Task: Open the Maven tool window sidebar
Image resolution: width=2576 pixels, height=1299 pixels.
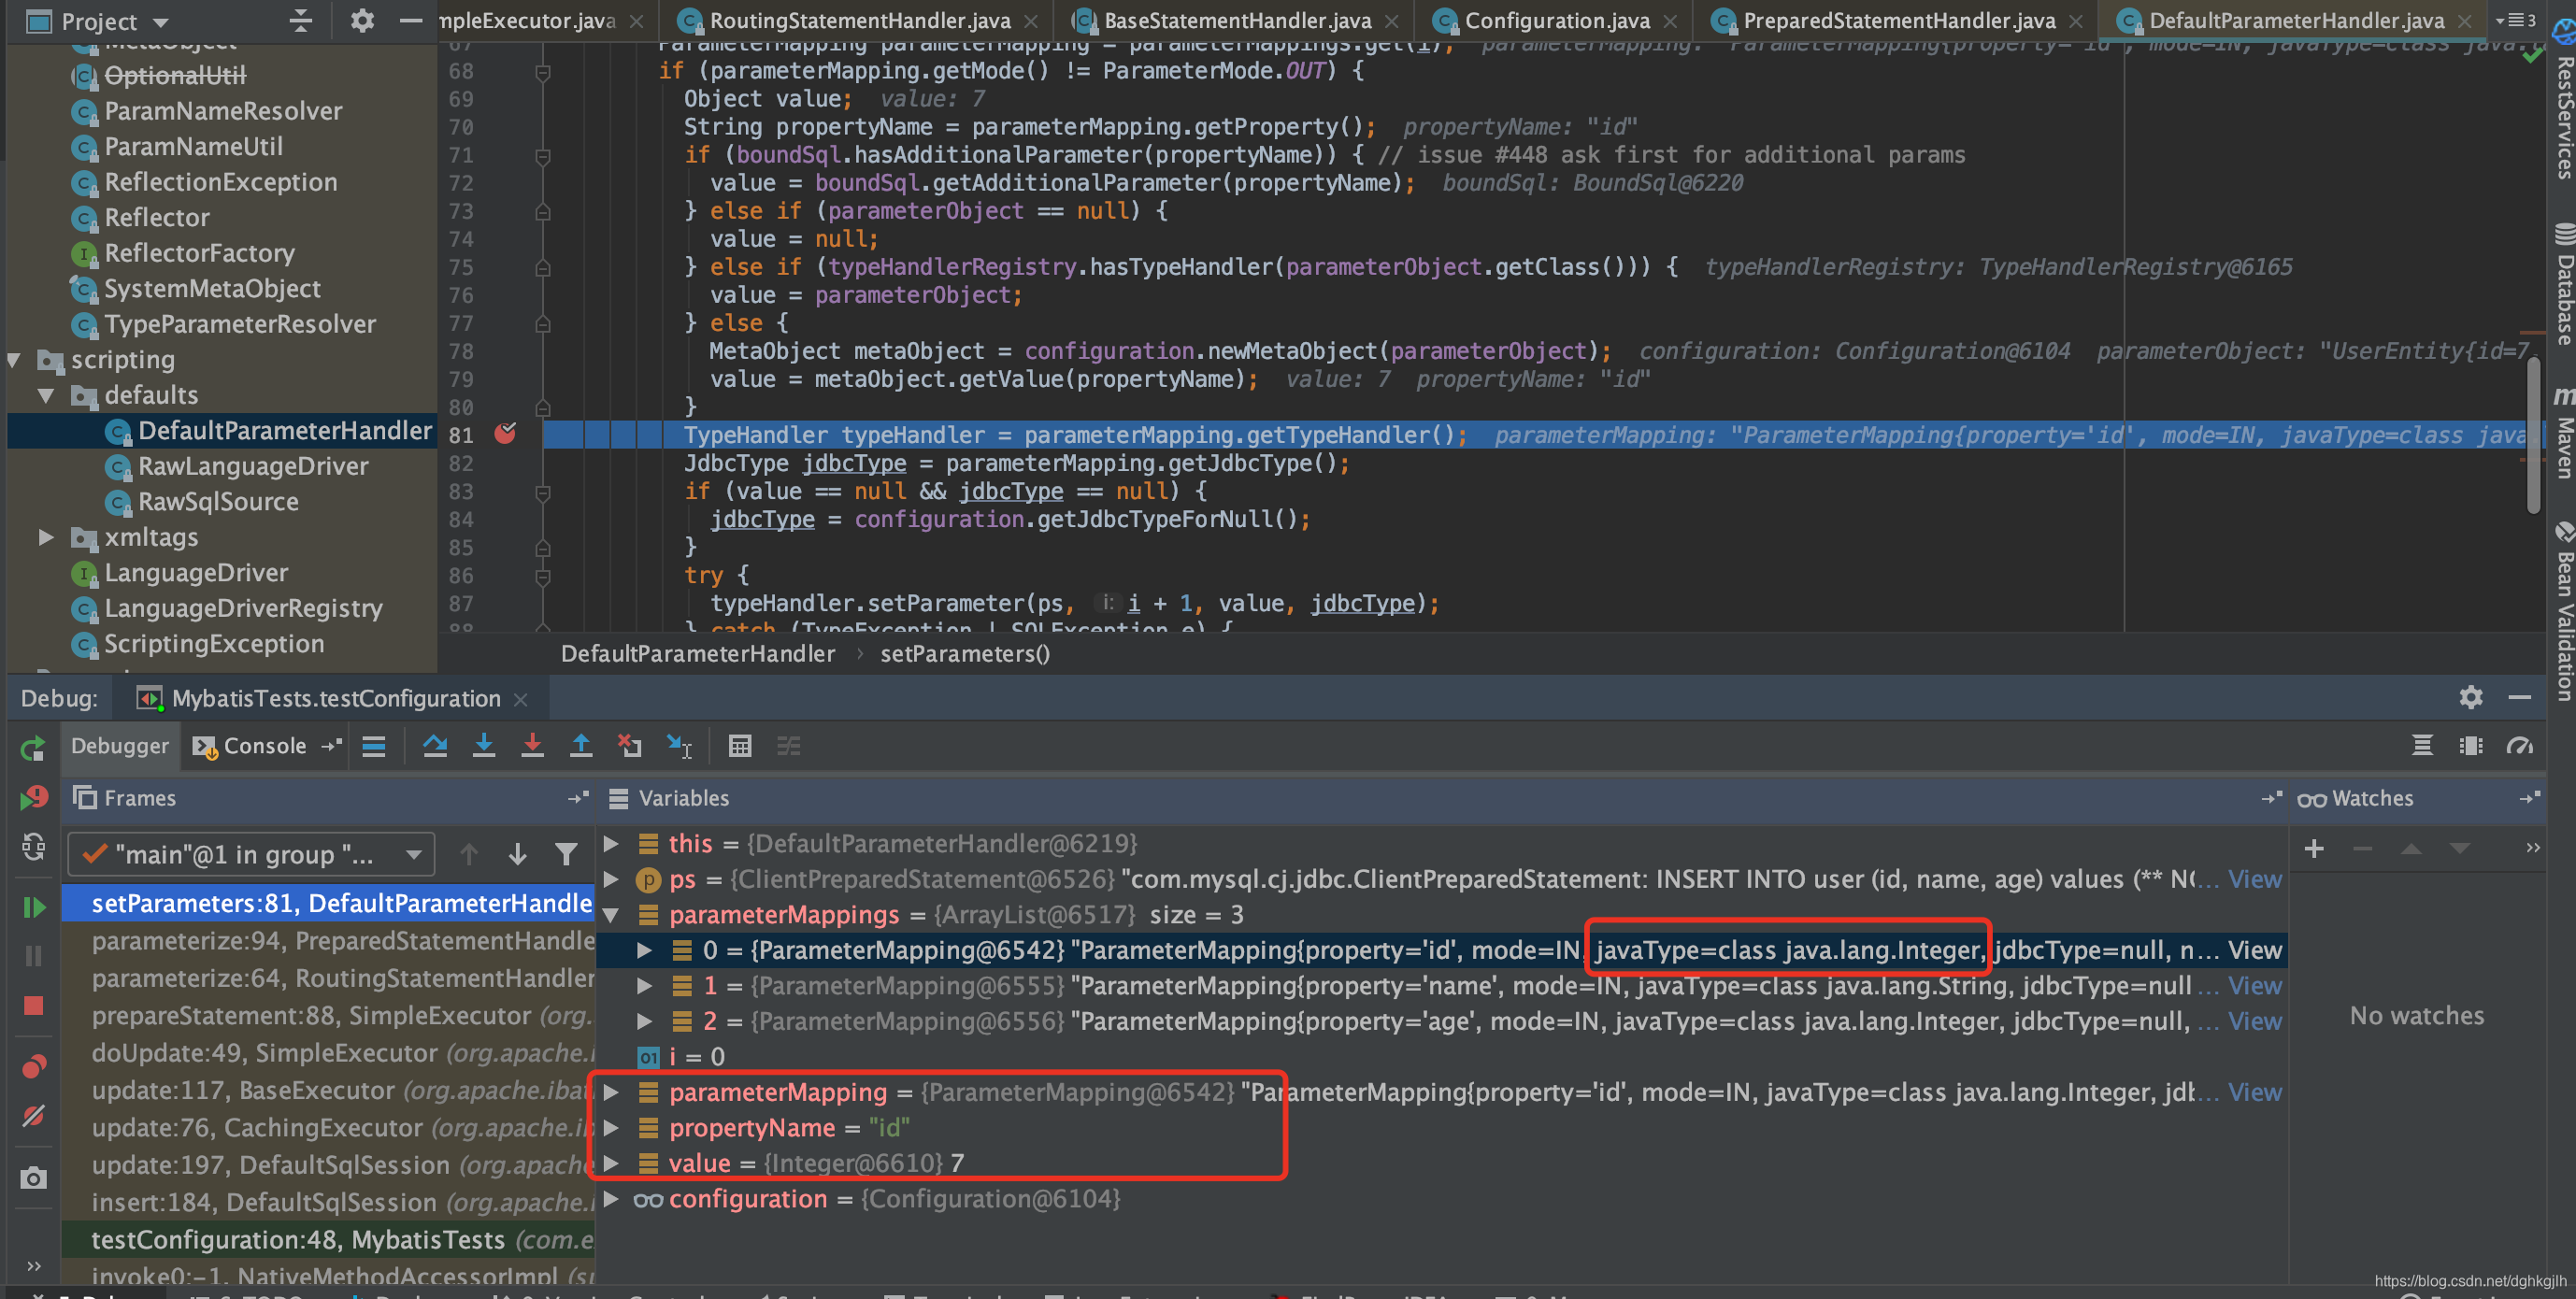Action: [x=2563, y=434]
